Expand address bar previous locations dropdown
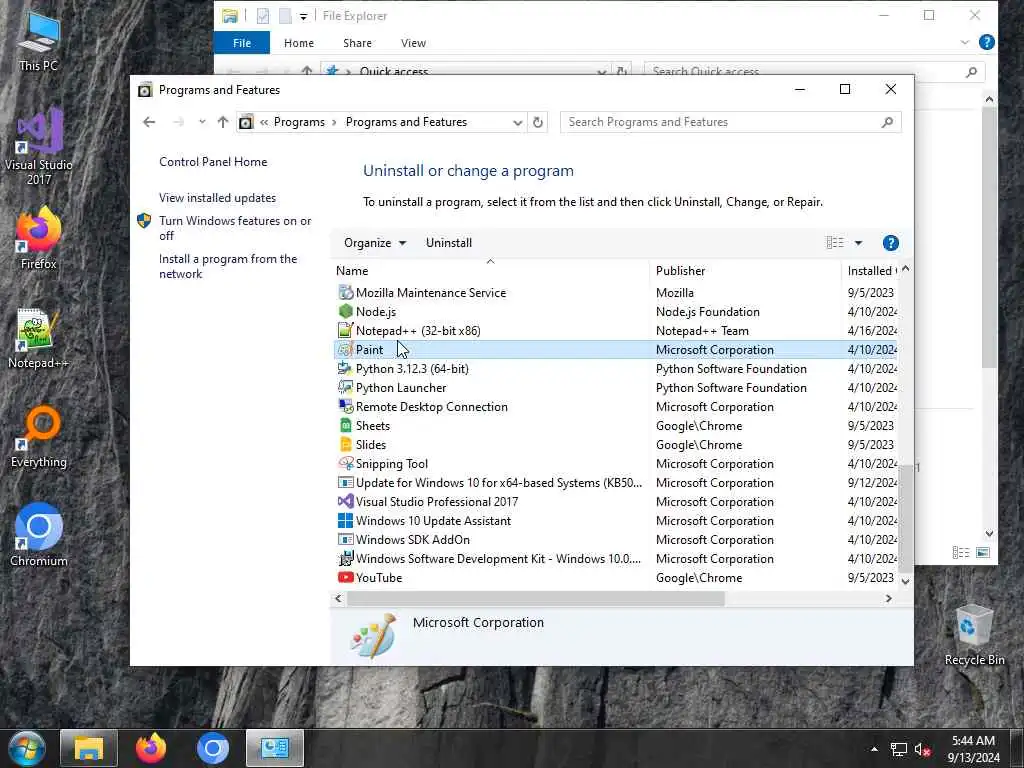The width and height of the screenshot is (1024, 768). [x=517, y=122]
